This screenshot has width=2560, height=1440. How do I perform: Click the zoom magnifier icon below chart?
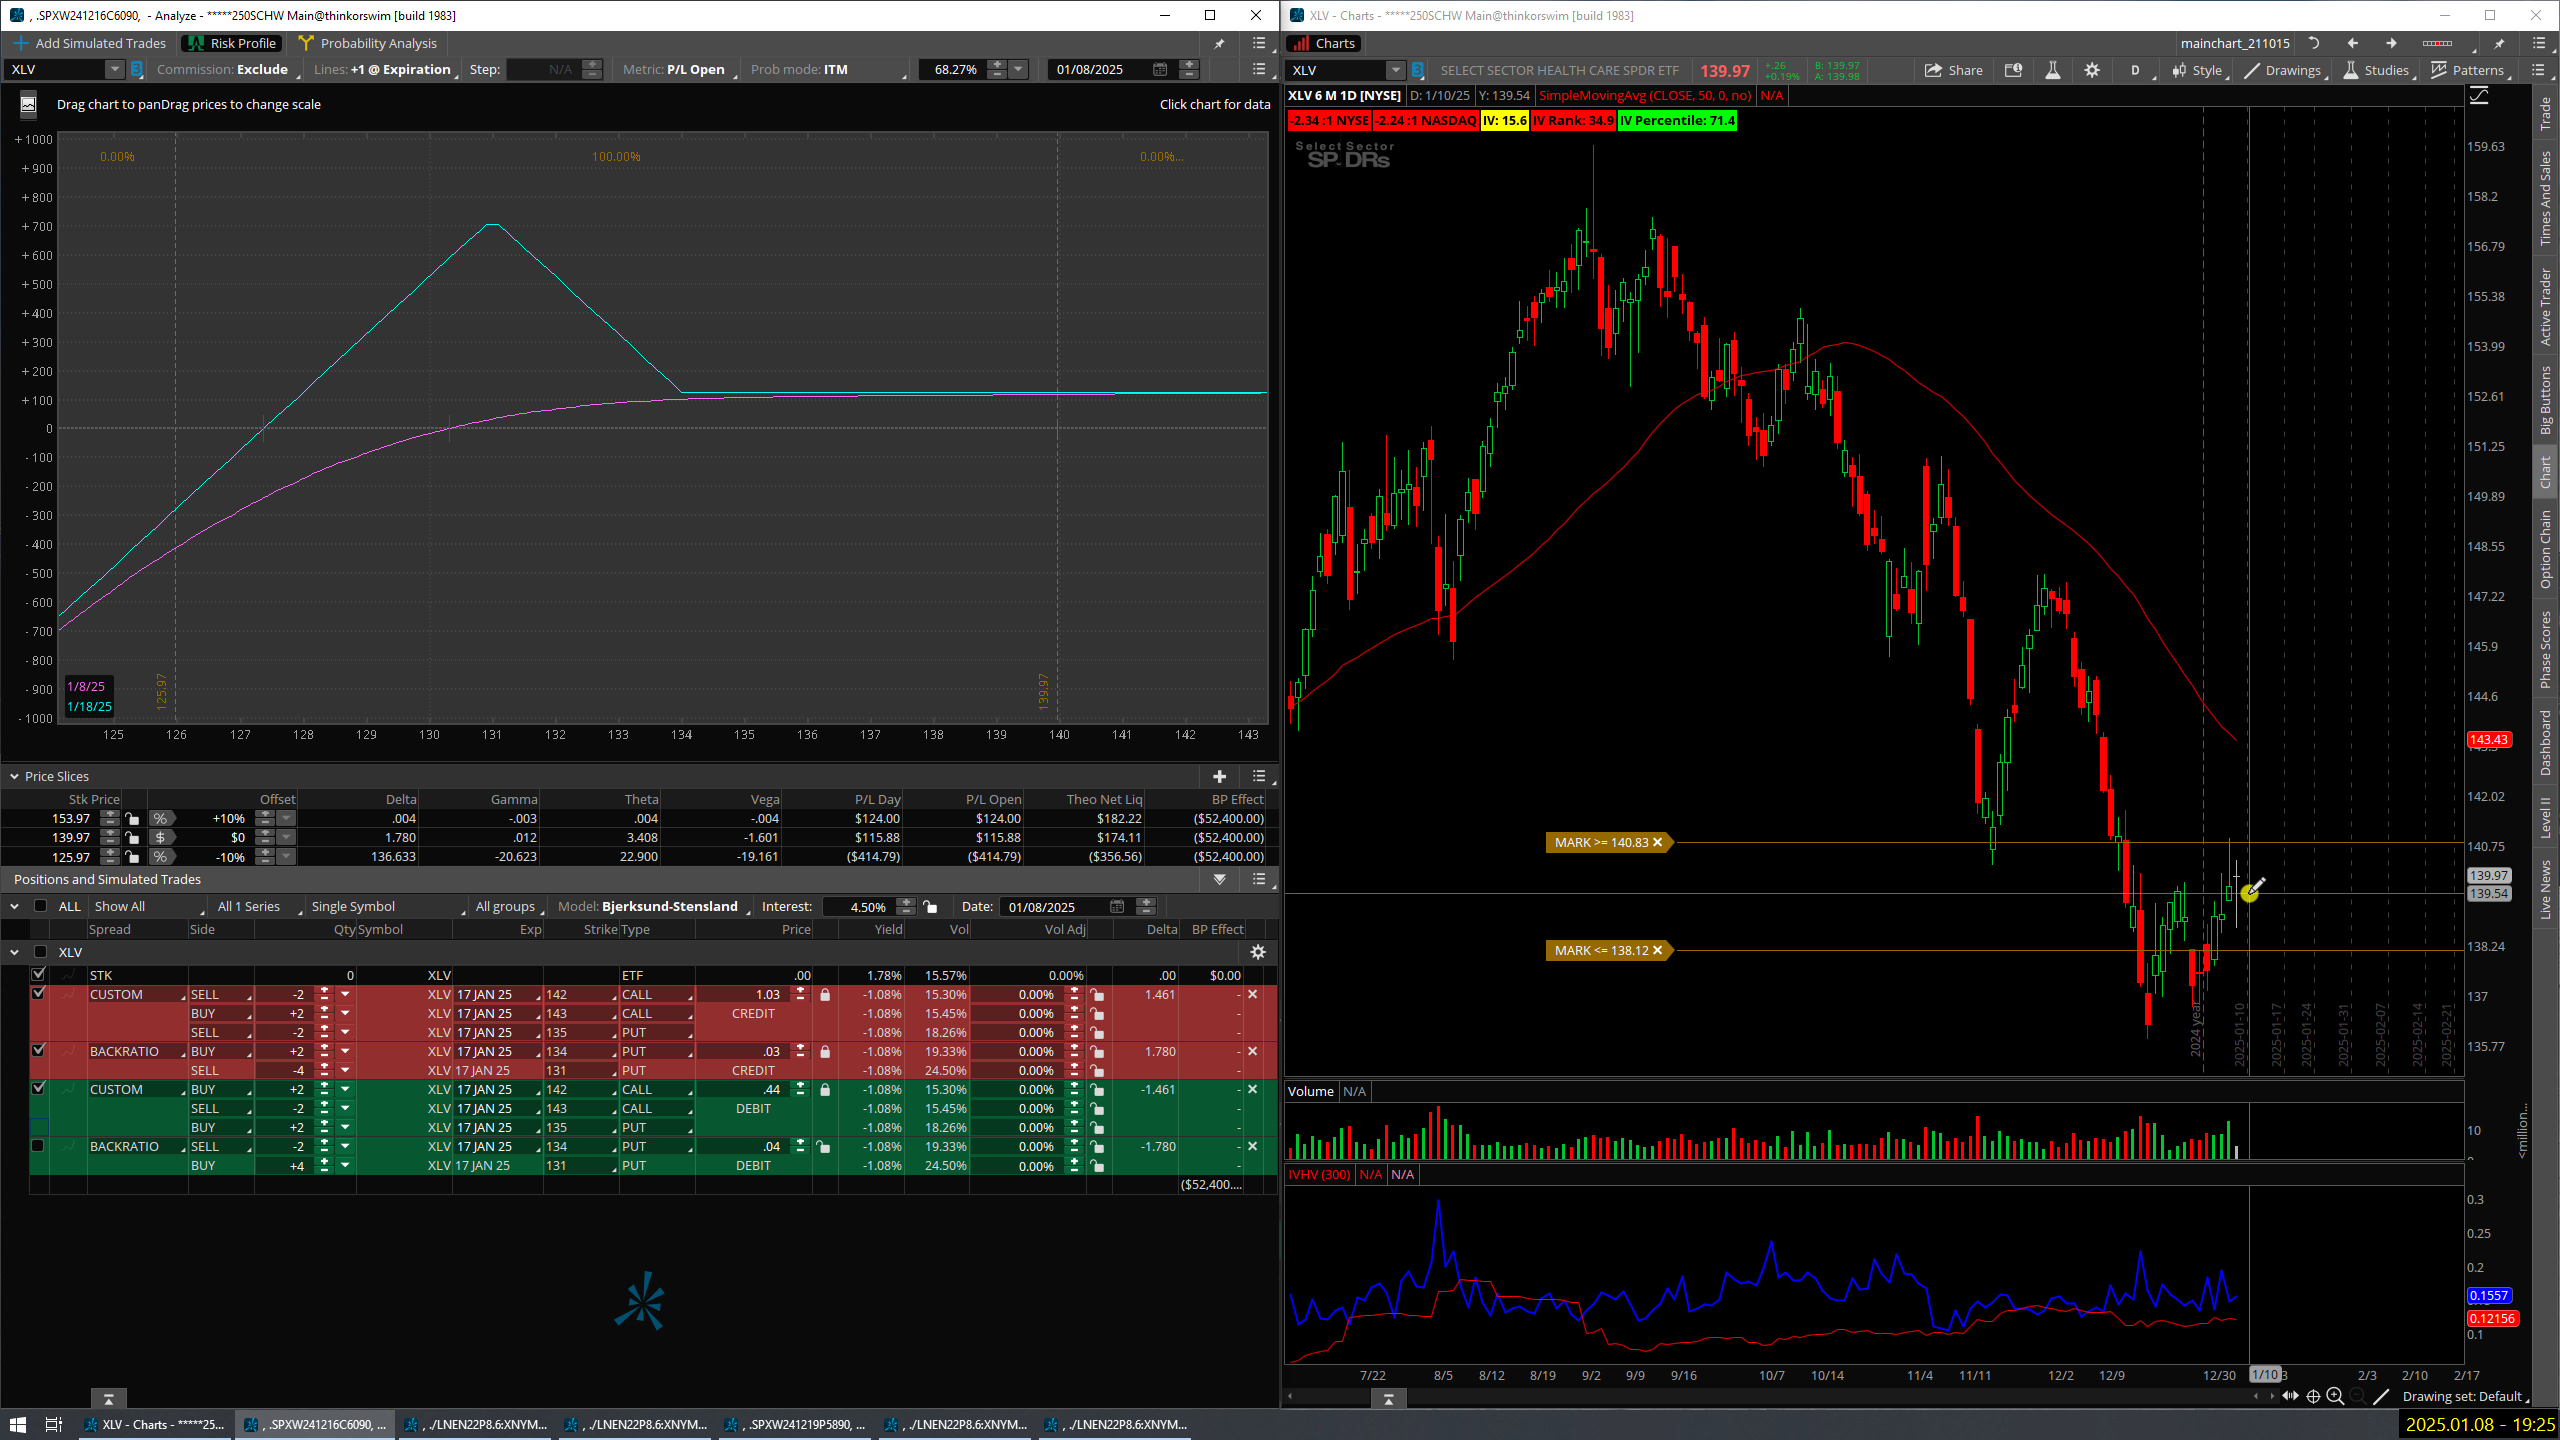pos(2335,1396)
